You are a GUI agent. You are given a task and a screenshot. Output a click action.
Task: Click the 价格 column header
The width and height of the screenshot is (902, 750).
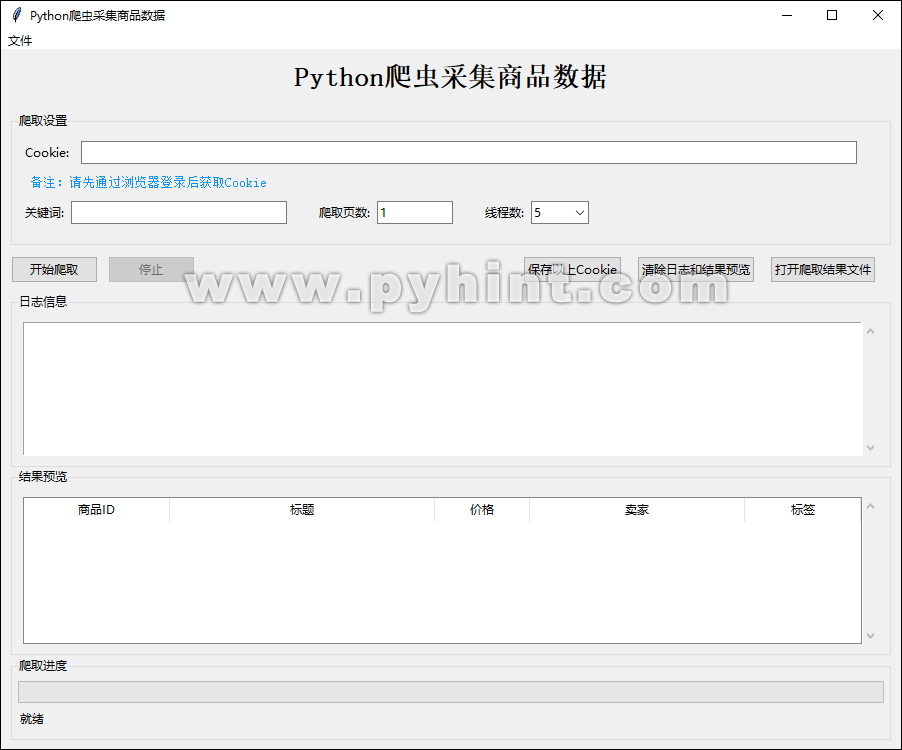pyautogui.click(x=483, y=509)
